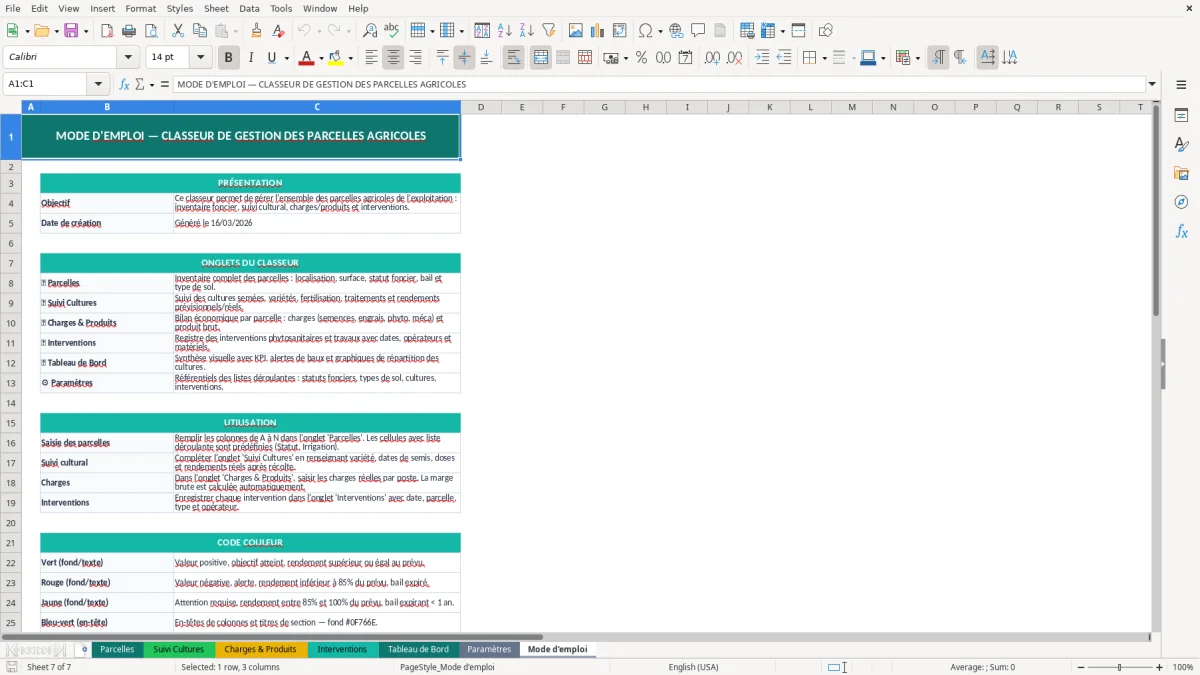The height and width of the screenshot is (675, 1200).
Task: Expand the Underline style dropdown arrow
Action: point(286,58)
